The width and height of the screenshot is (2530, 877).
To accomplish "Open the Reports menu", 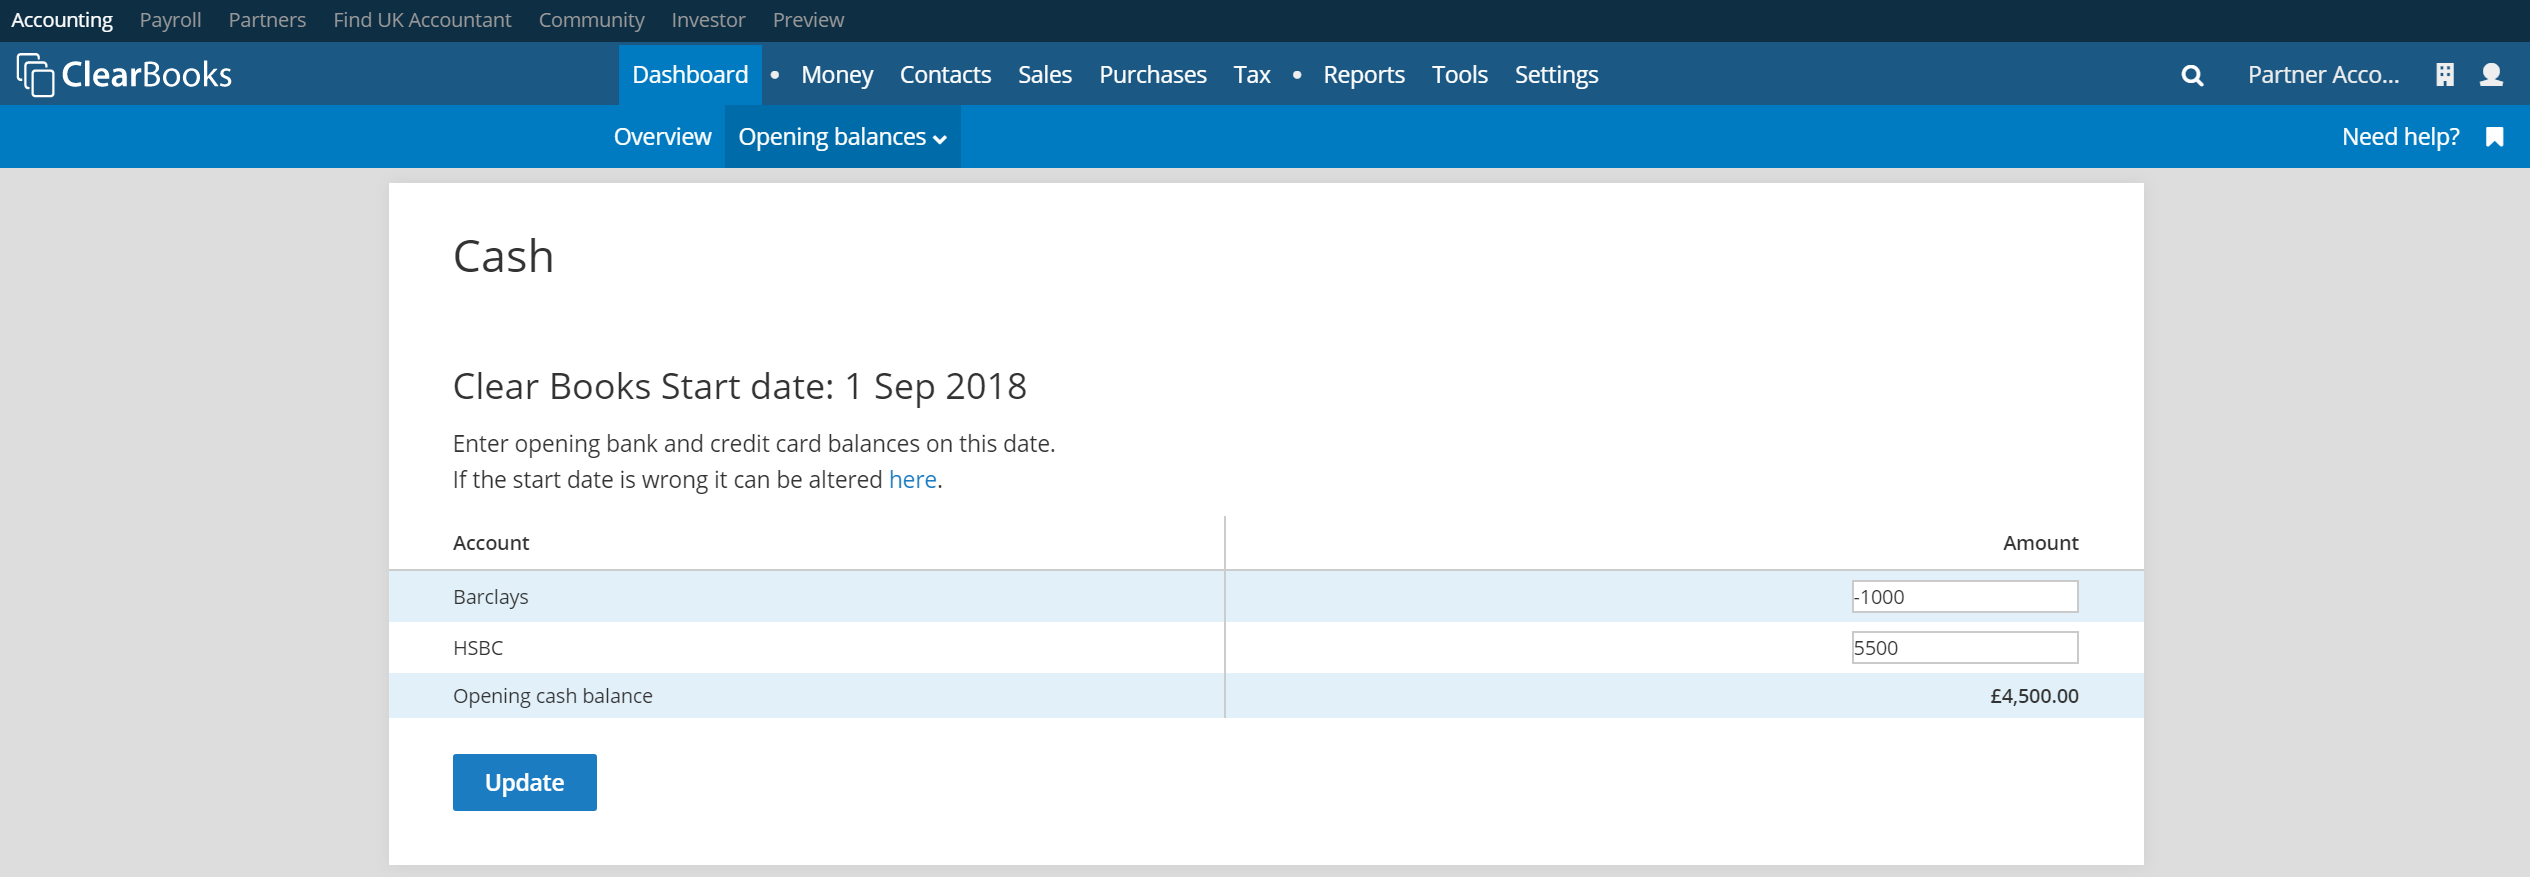I will pos(1364,75).
